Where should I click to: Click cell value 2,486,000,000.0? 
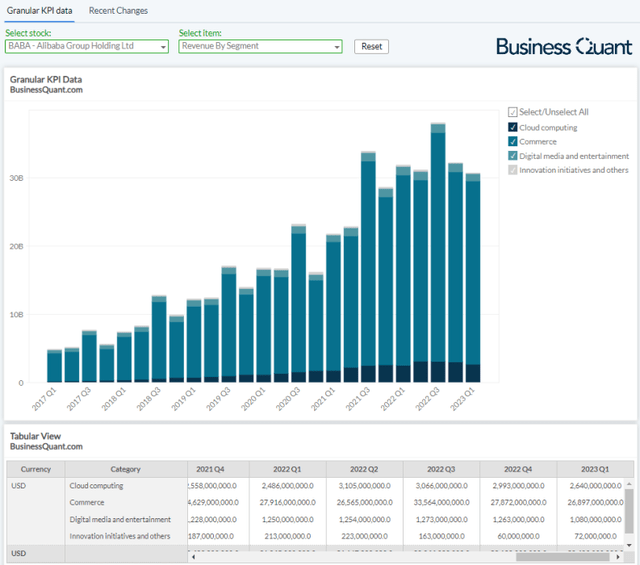pos(288,486)
